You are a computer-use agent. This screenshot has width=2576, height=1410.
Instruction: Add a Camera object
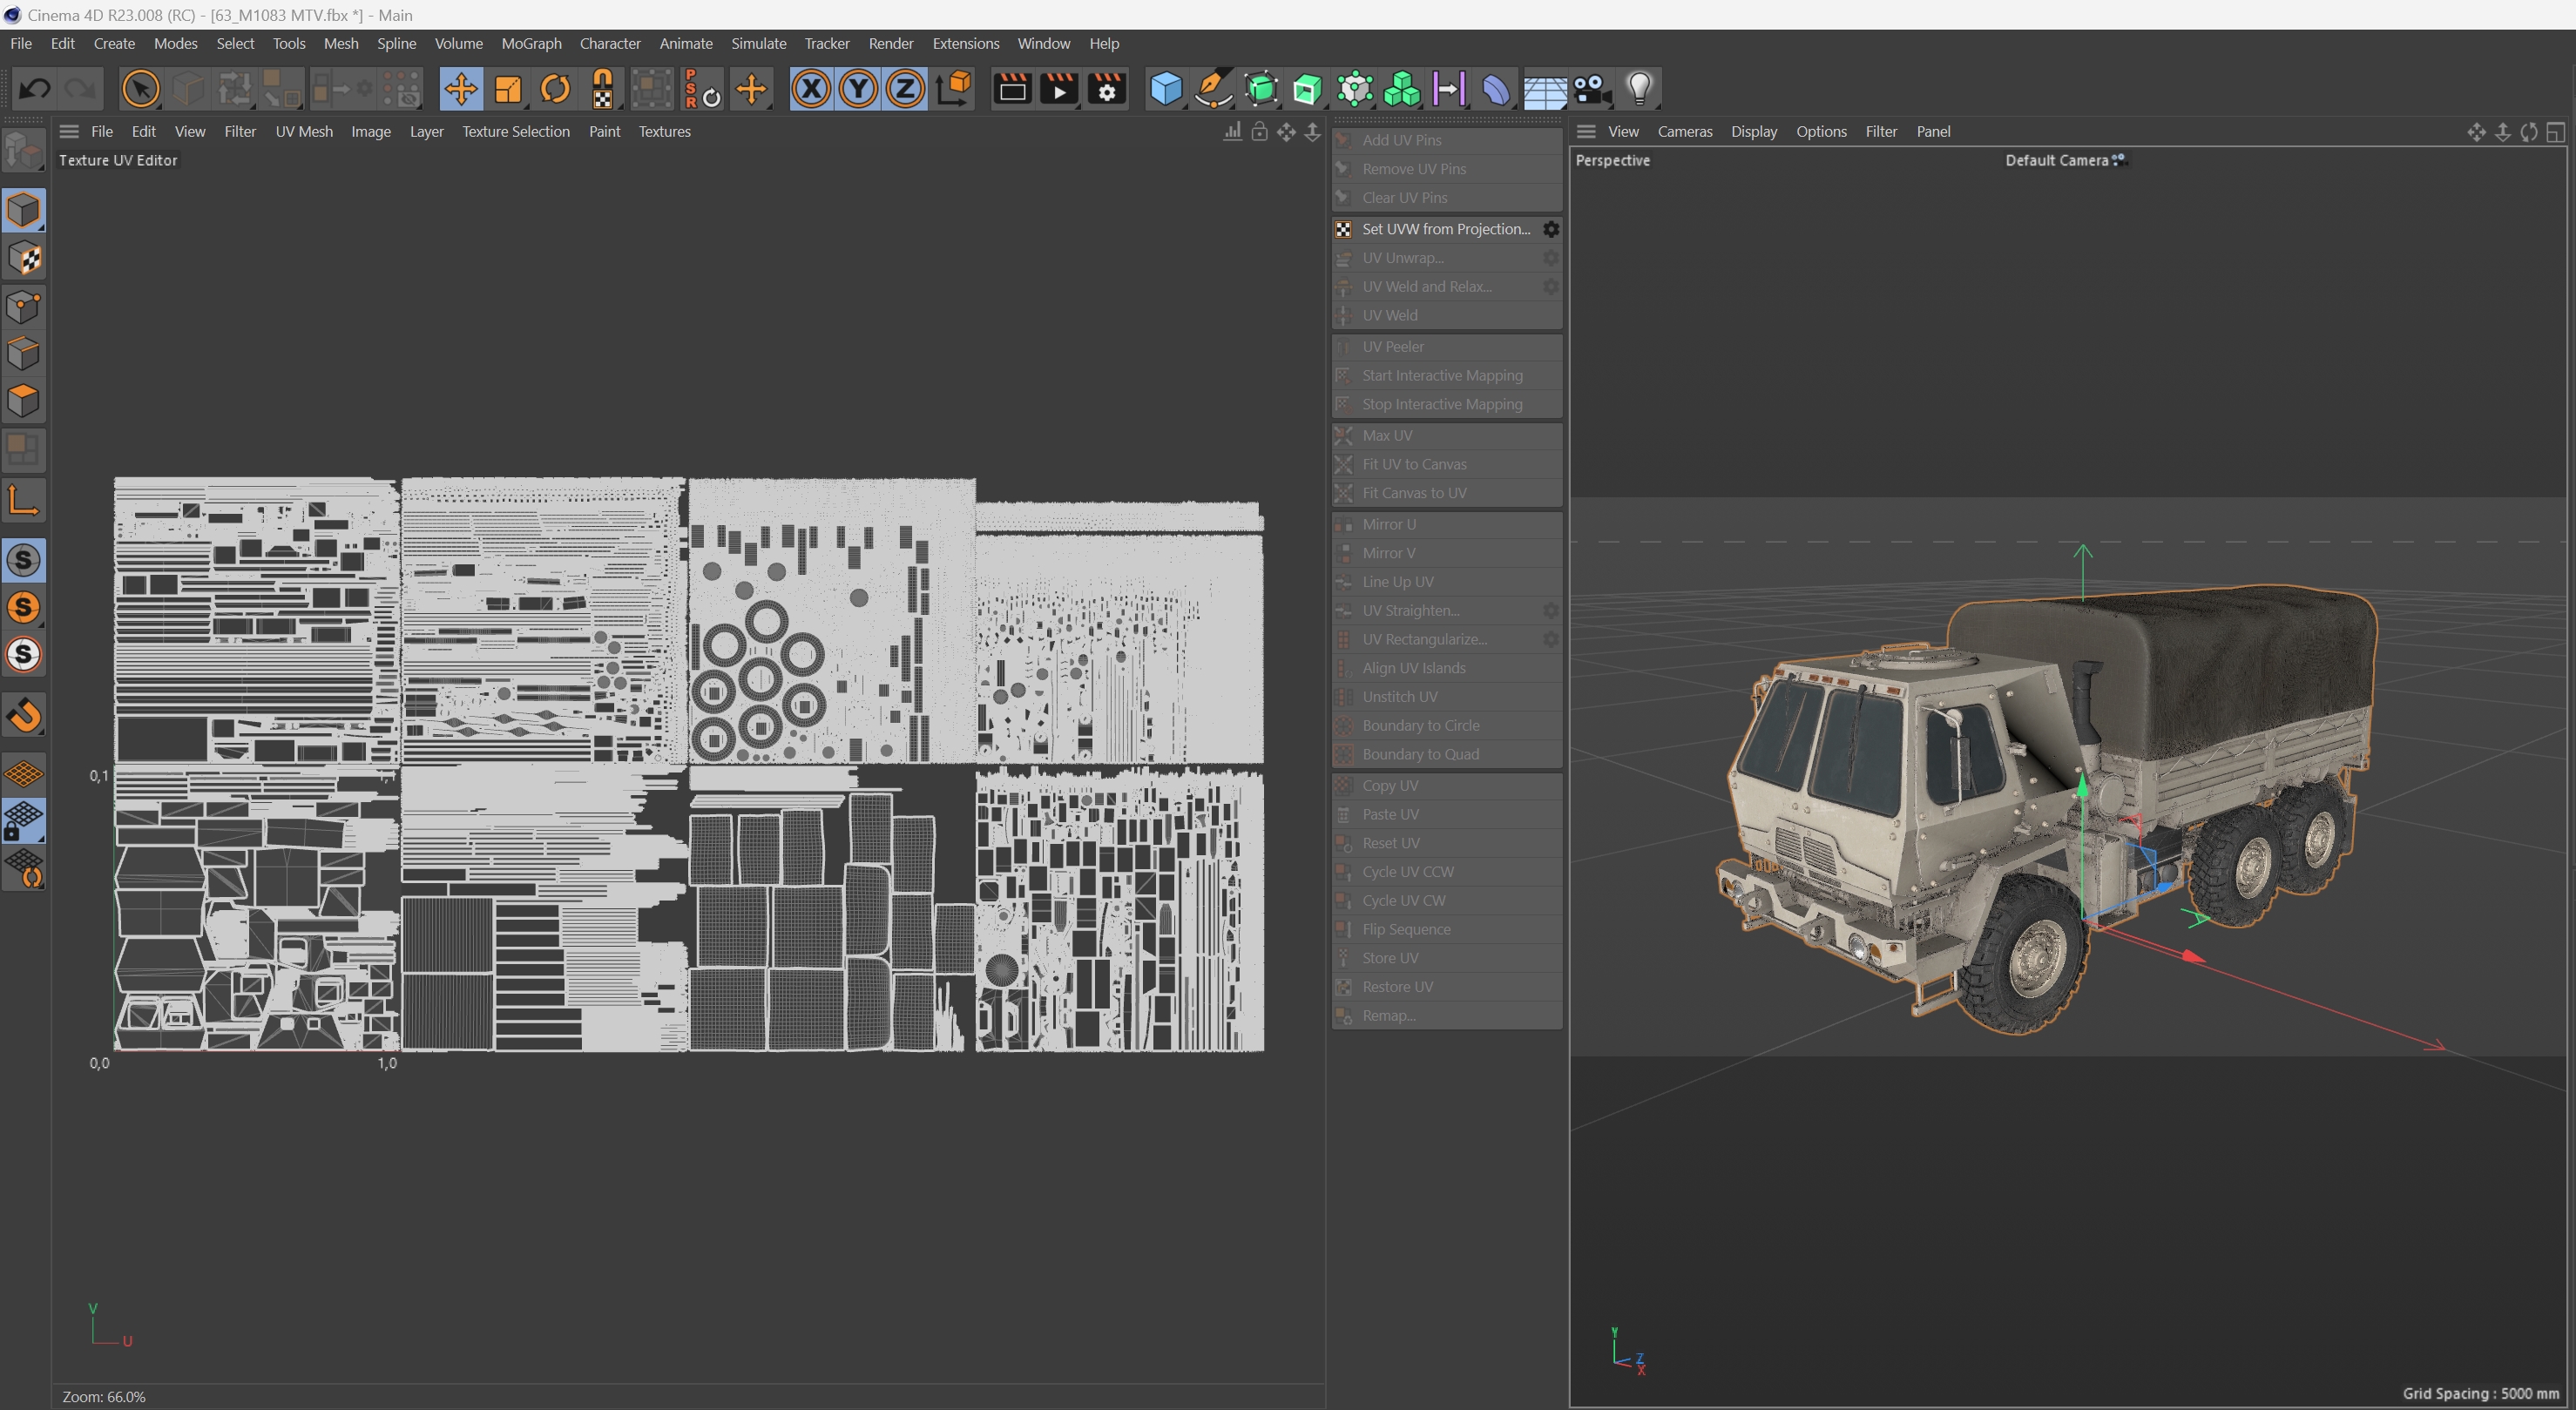tap(1591, 89)
